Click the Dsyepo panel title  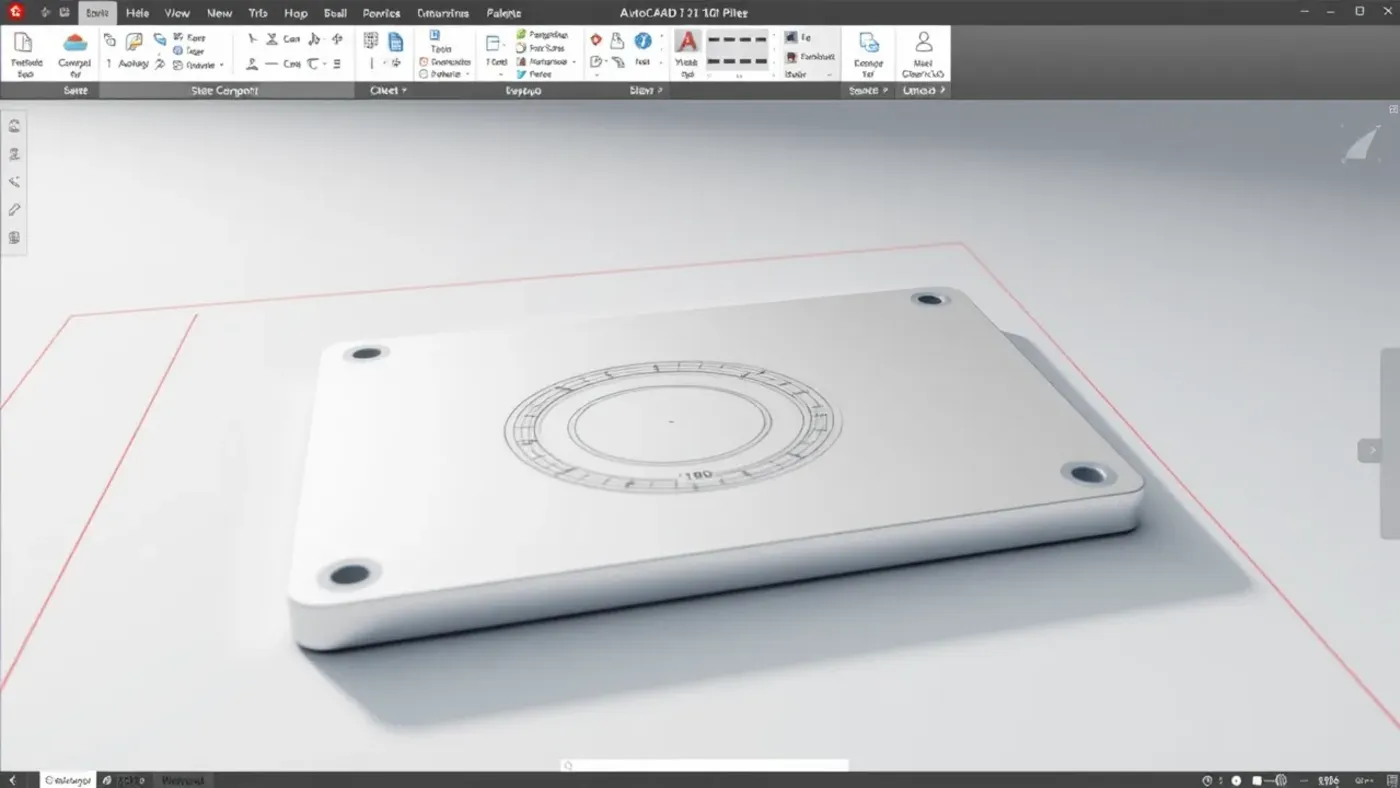click(523, 90)
